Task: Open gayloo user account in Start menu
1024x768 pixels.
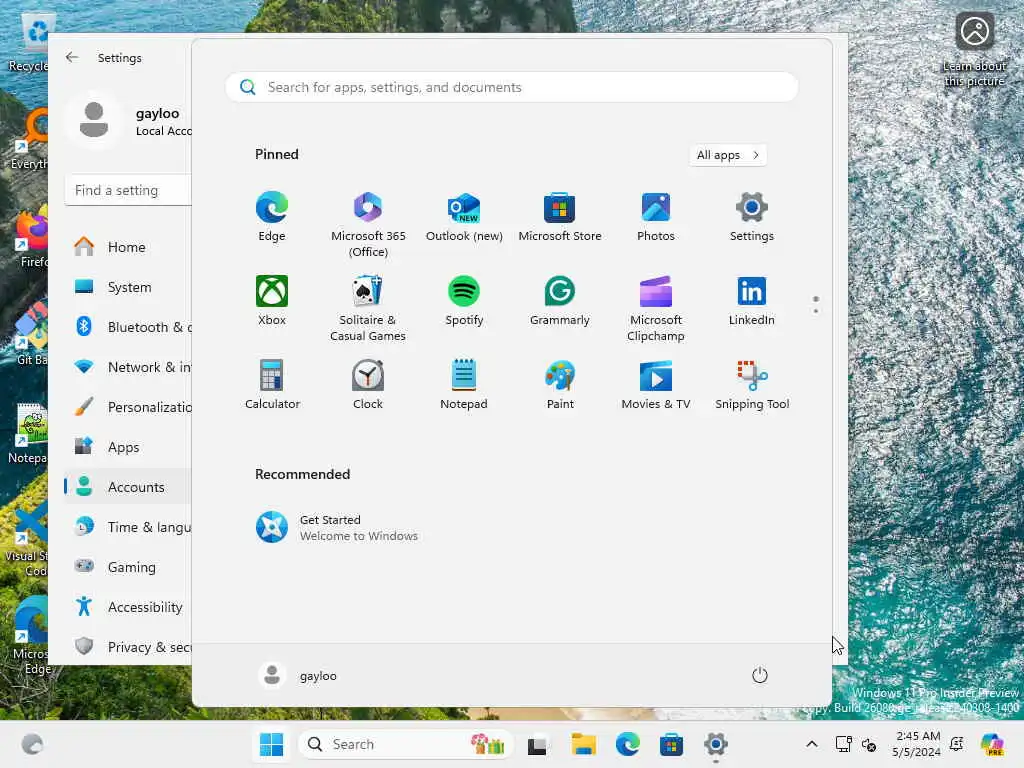Action: pos(298,675)
